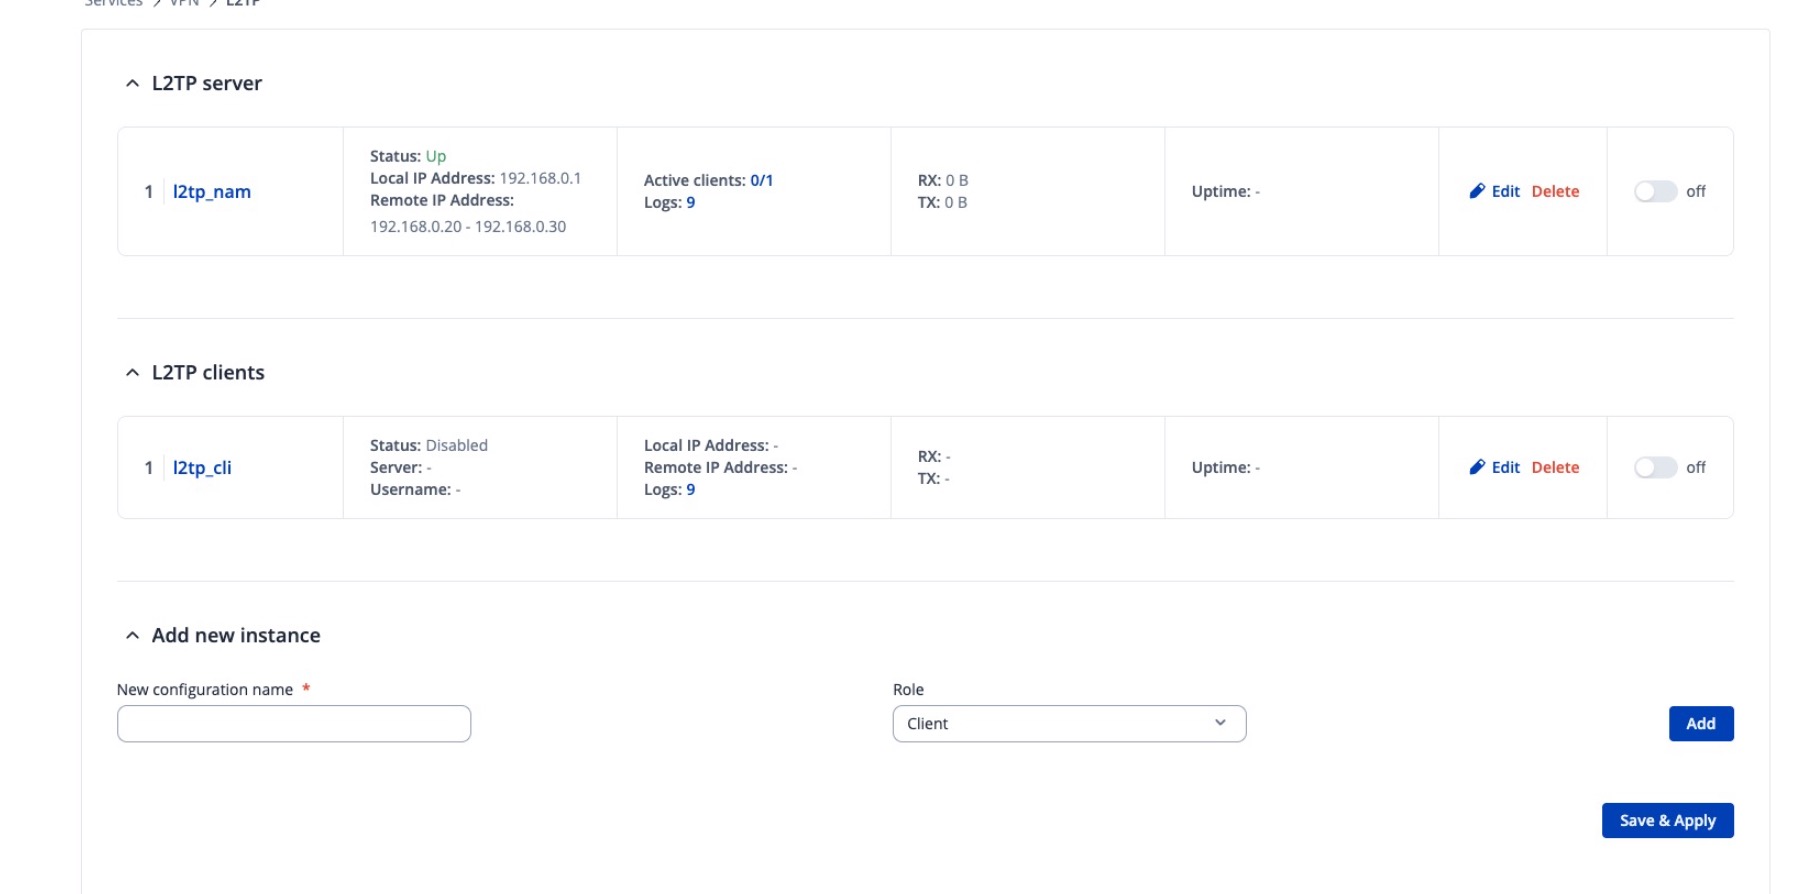1815x894 pixels.
Task: Collapse the Add new instance section
Action: point(132,636)
